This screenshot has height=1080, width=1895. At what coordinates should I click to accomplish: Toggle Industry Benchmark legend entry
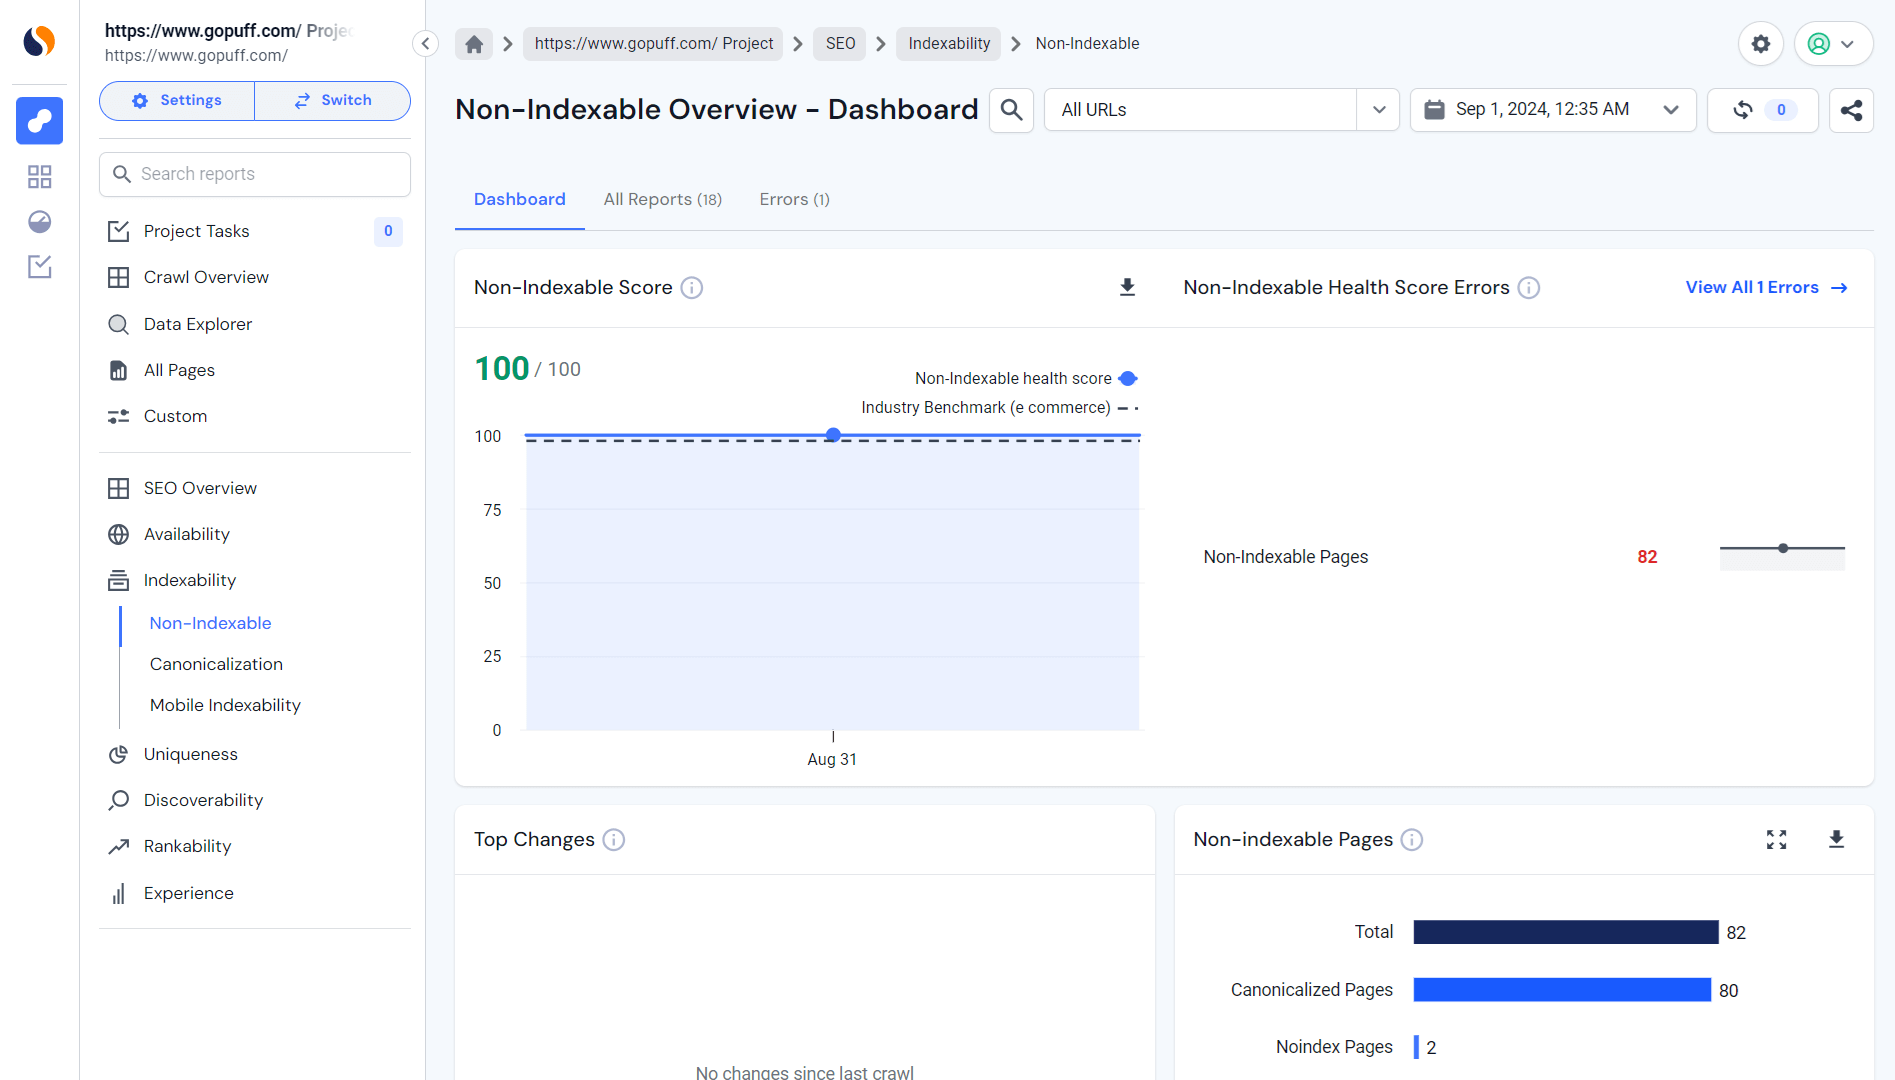click(x=985, y=407)
